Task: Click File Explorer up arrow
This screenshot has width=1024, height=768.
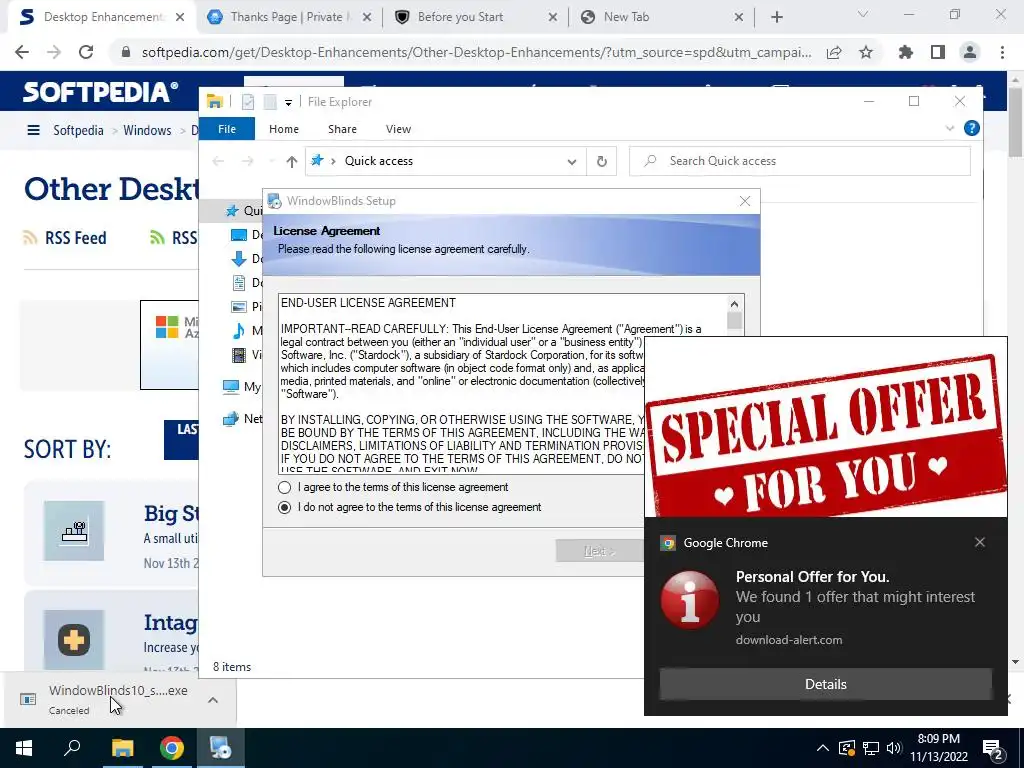Action: coord(291,161)
